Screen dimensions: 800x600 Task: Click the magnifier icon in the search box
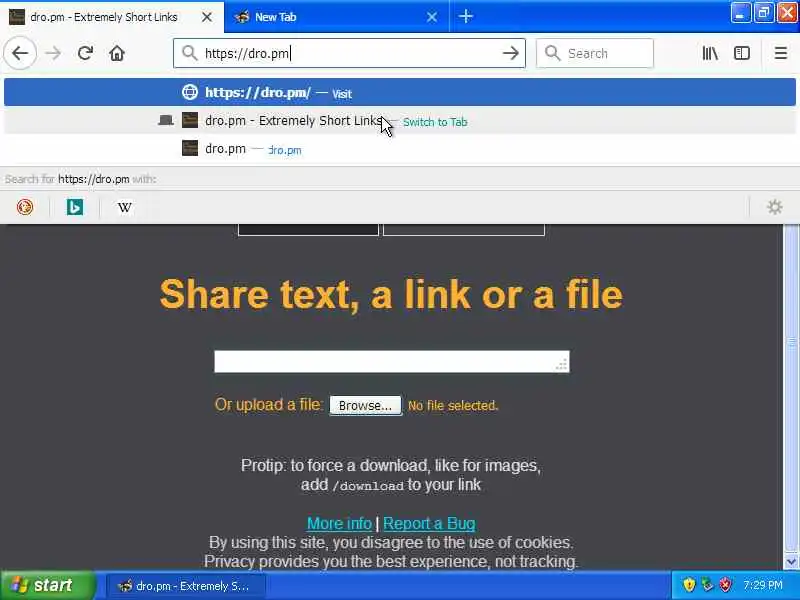tap(552, 53)
